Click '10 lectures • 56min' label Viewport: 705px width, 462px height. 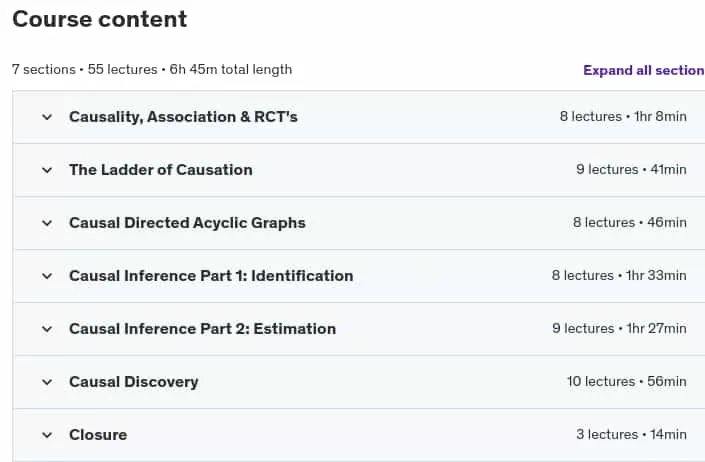point(627,382)
